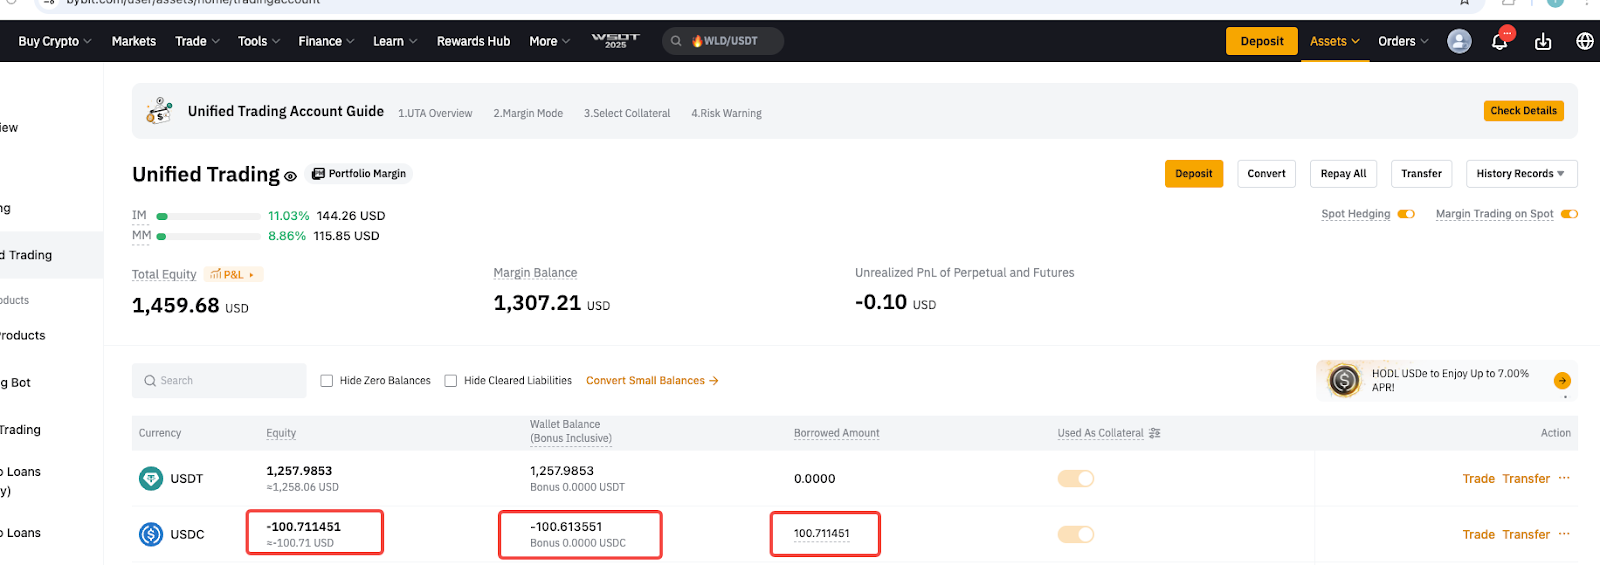Check the Hide Cleared Liabilities checkbox

pyautogui.click(x=451, y=381)
